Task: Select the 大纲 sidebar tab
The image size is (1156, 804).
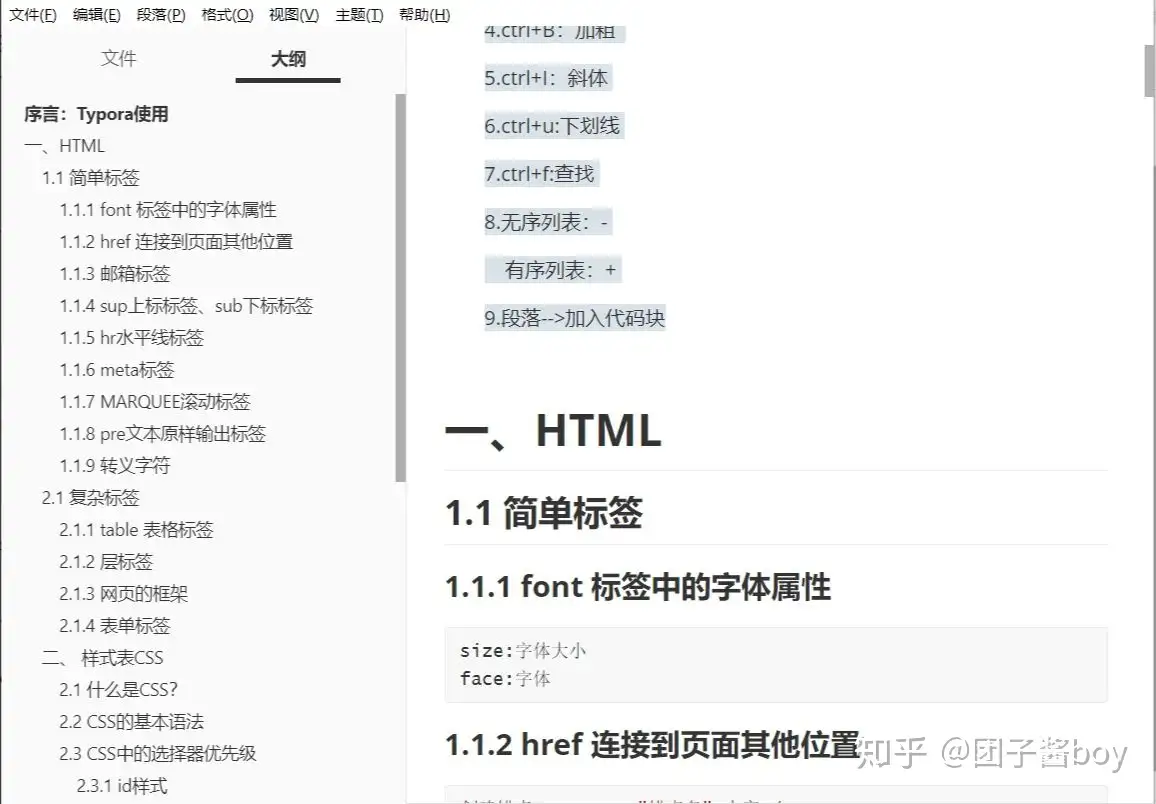Action: click(287, 59)
